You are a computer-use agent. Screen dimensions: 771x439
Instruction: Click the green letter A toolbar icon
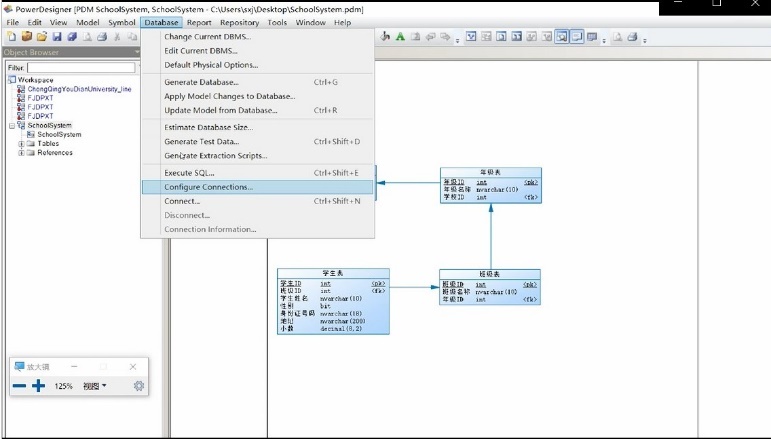point(400,37)
